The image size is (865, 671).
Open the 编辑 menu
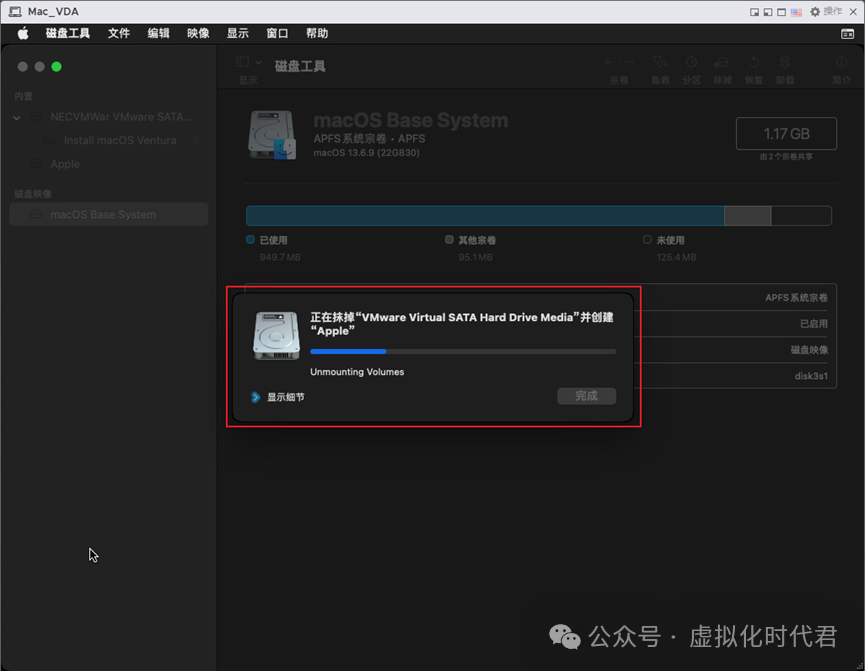click(158, 34)
